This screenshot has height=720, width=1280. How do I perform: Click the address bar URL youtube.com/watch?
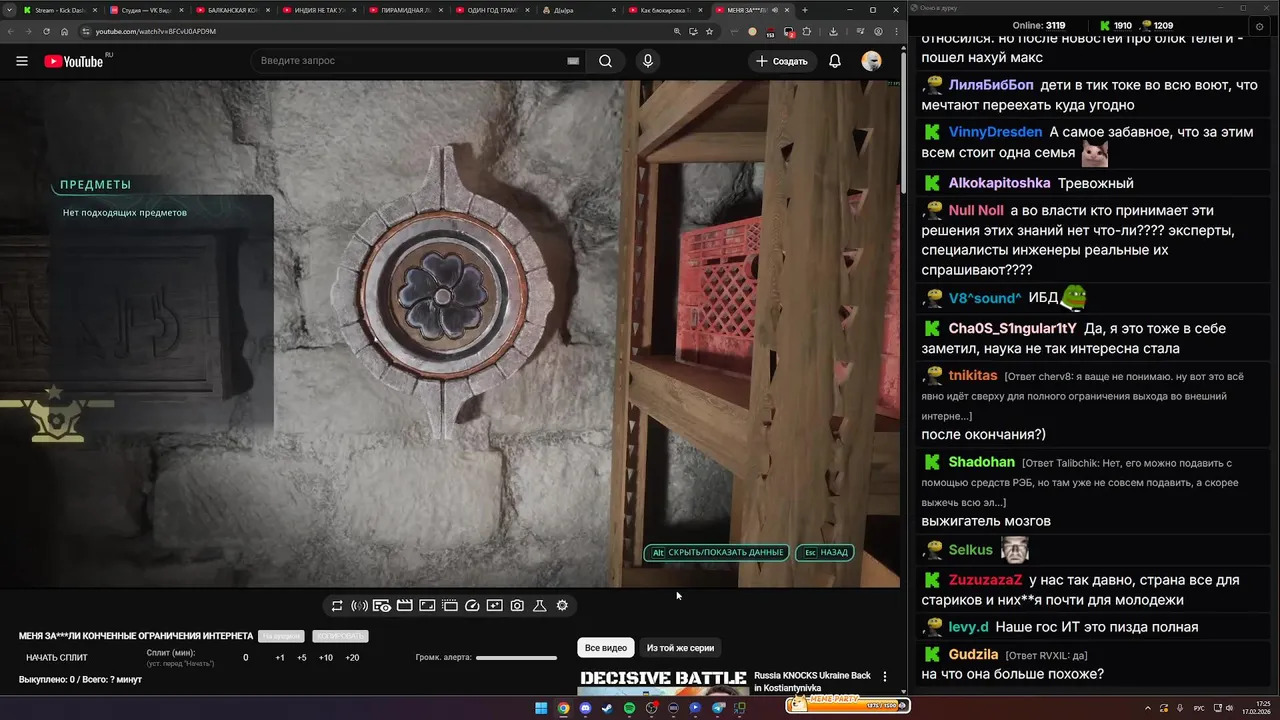(156, 31)
